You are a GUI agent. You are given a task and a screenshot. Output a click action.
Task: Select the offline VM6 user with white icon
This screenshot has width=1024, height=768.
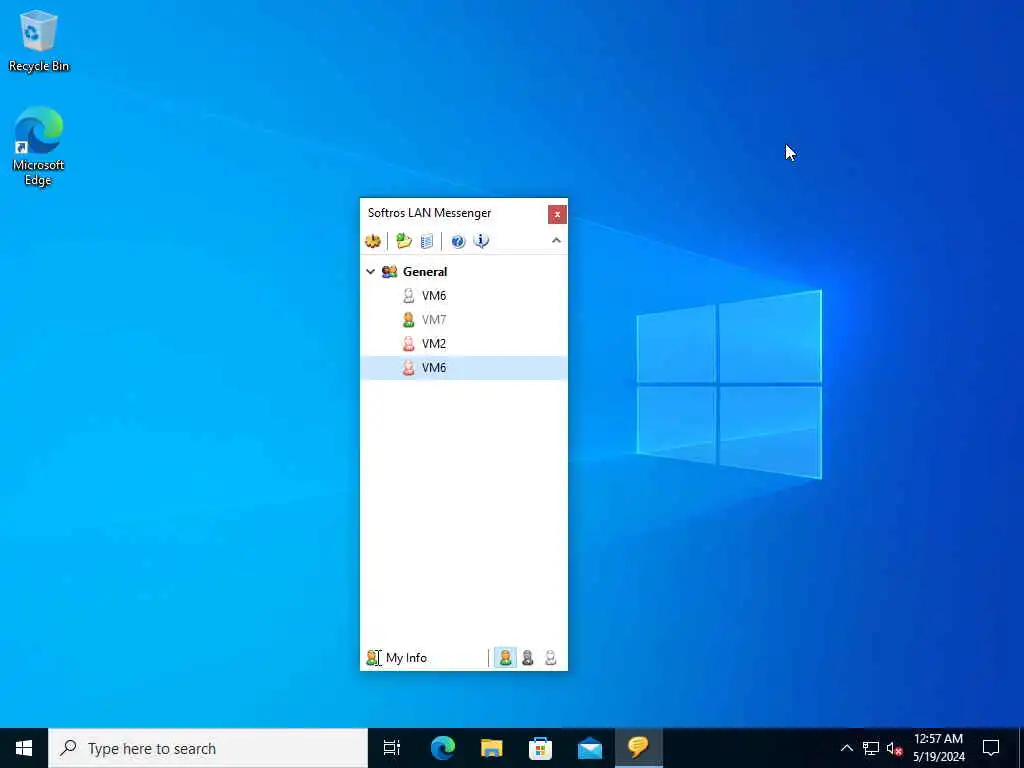click(464, 296)
